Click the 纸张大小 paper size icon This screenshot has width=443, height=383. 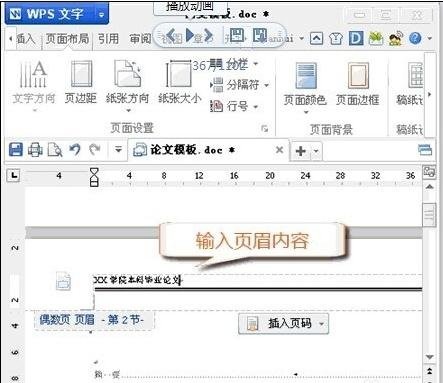(179, 74)
